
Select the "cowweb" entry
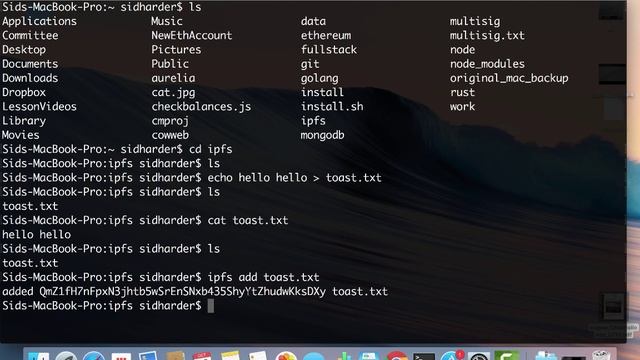170,135
